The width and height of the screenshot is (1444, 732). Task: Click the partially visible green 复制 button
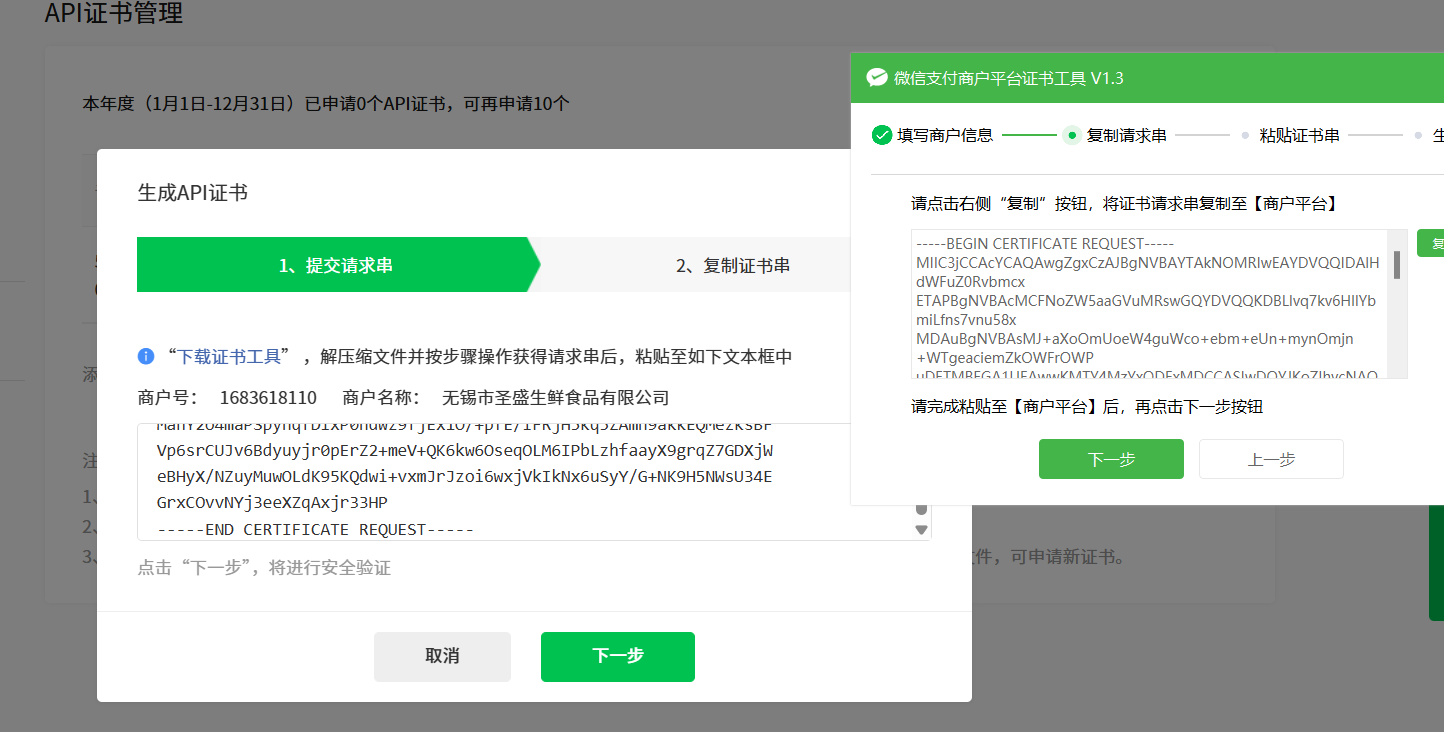pyautogui.click(x=1432, y=243)
